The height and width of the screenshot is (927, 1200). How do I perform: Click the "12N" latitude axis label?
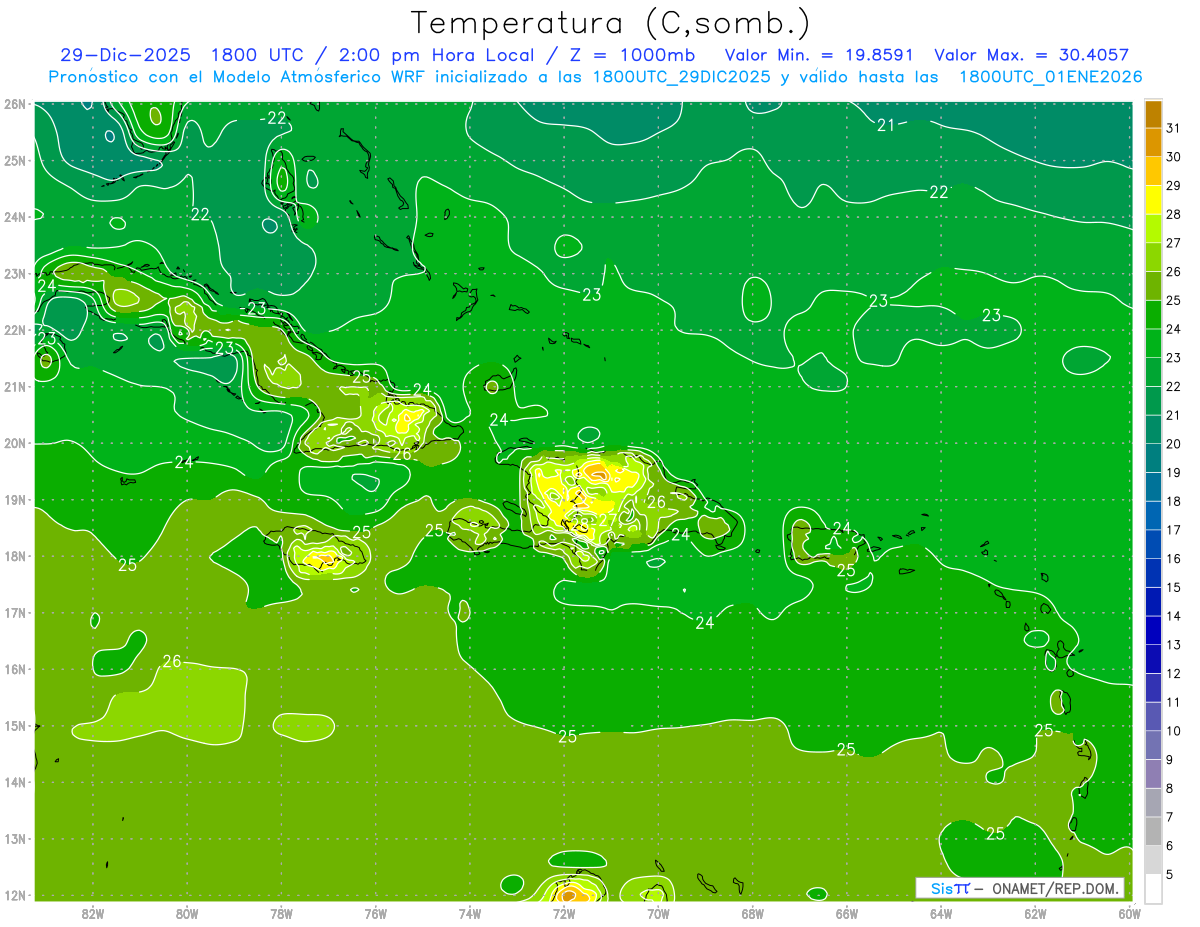(15, 895)
